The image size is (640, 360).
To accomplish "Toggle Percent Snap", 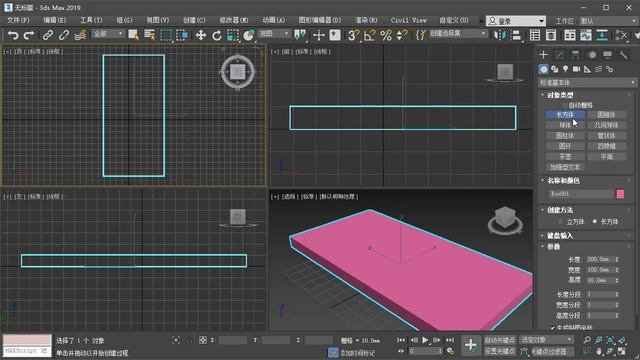I will (386, 35).
